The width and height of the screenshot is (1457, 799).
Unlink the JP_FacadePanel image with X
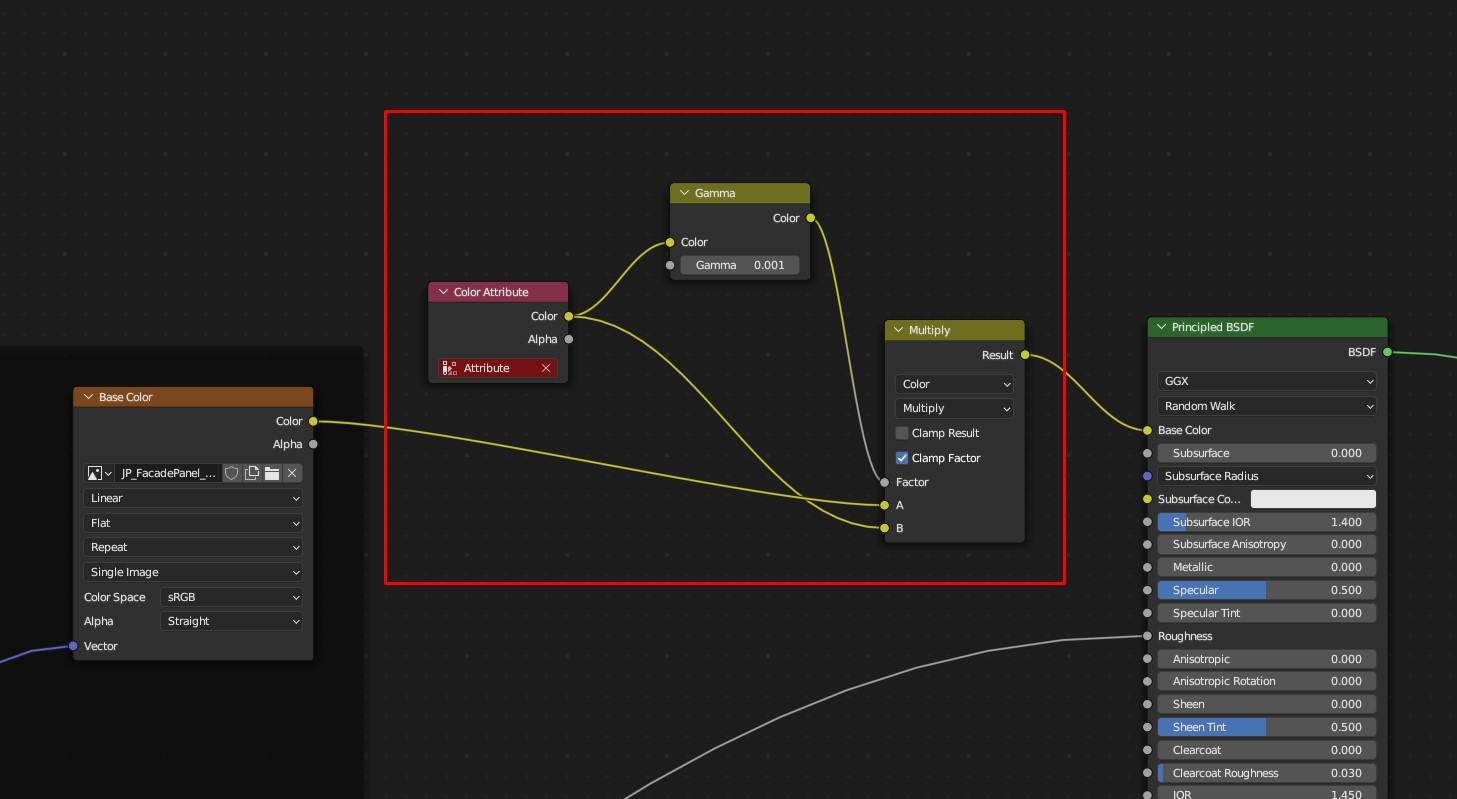coord(292,473)
